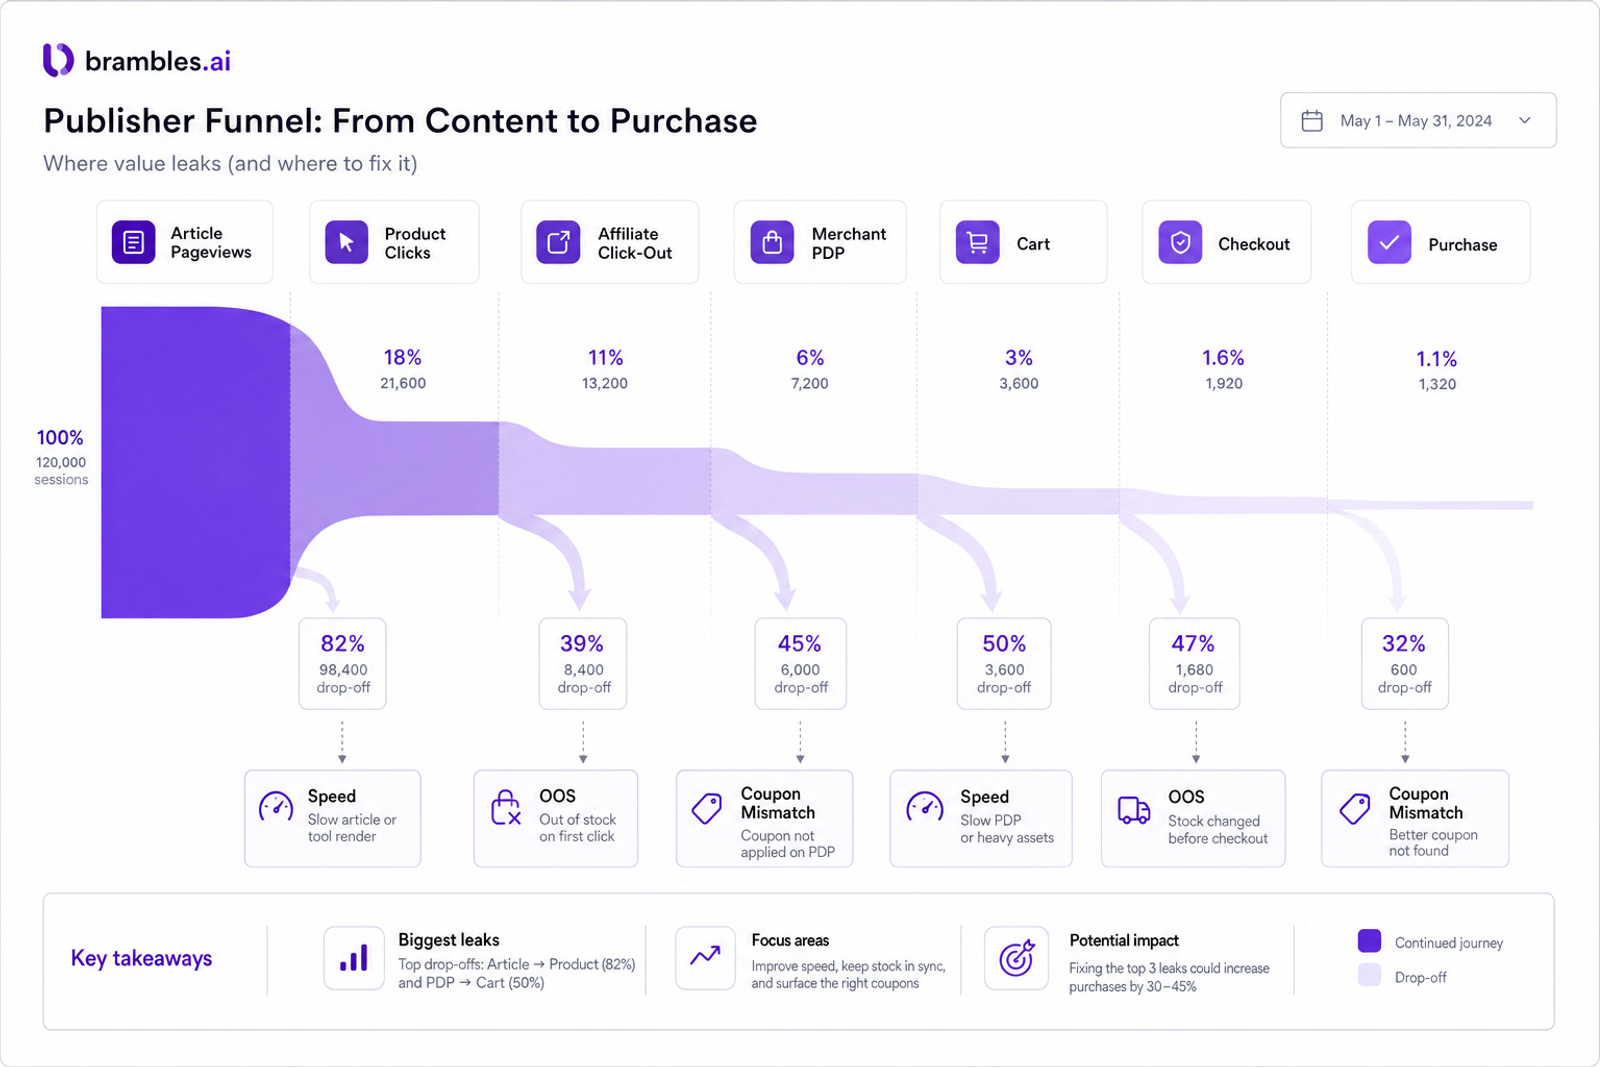The height and width of the screenshot is (1067, 1600).
Task: Click the 100% 120,000 sessions label
Action: pyautogui.click(x=61, y=457)
